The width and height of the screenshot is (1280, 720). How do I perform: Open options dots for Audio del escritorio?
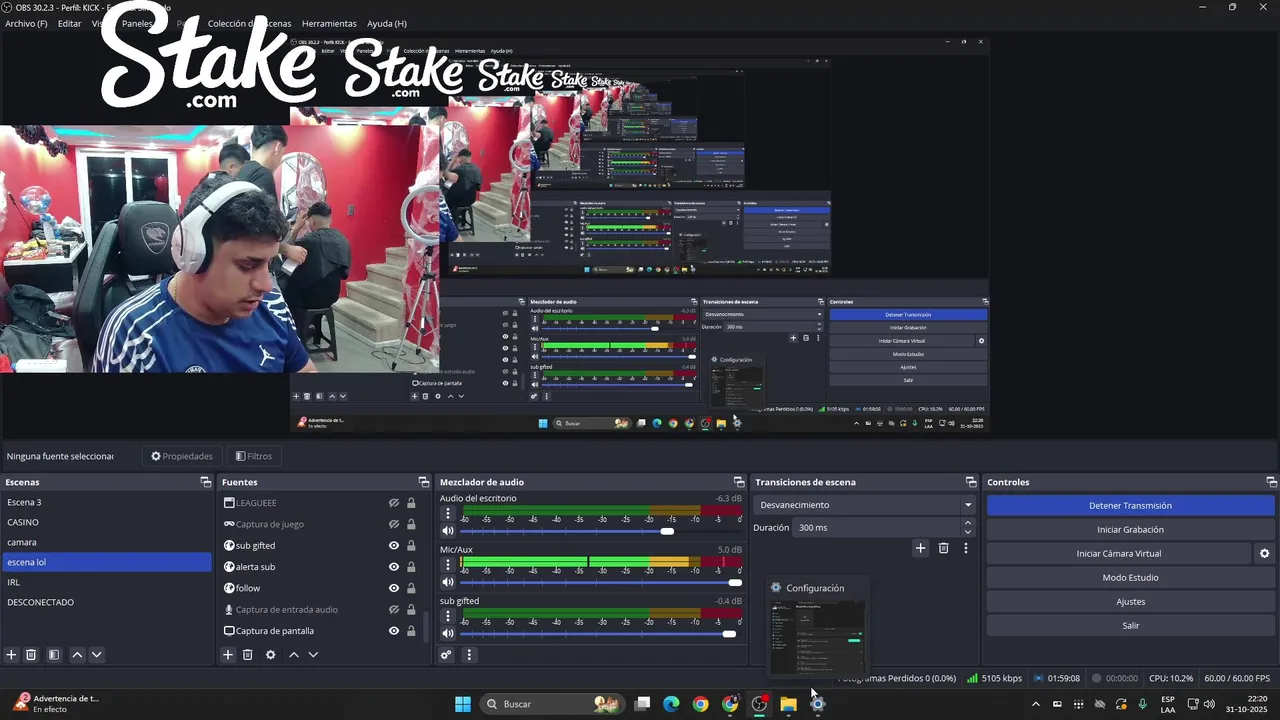coord(448,513)
